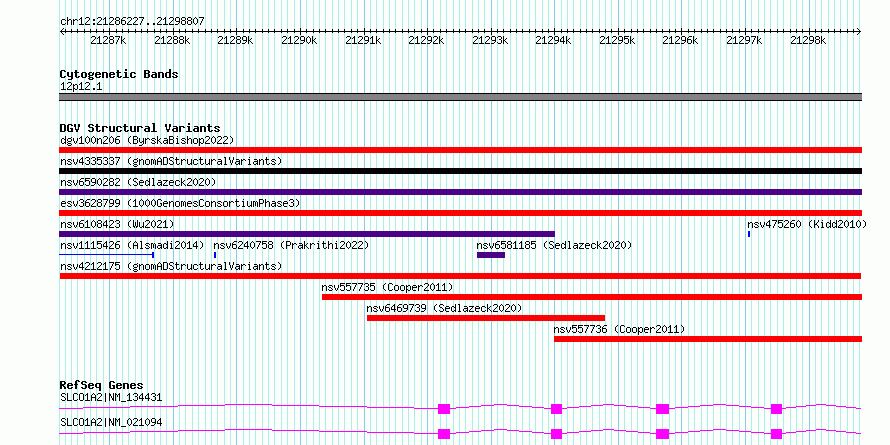Image resolution: width=890 pixels, height=445 pixels.
Task: Click second exon box of NM_021094
Action: tap(556, 434)
